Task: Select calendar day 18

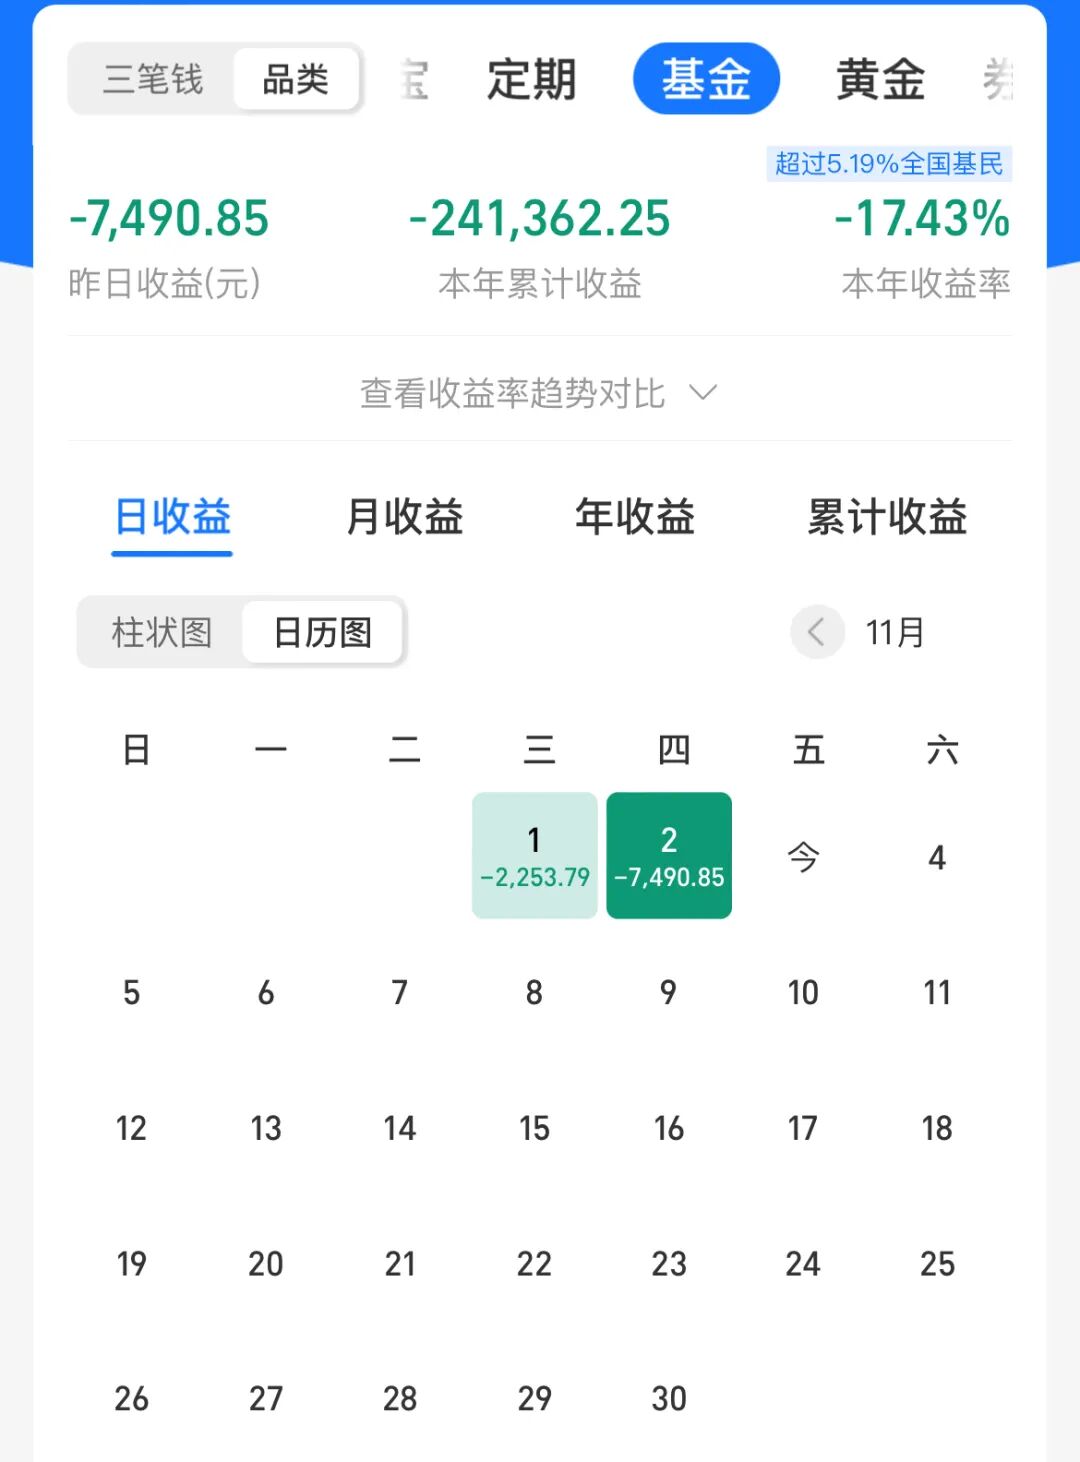Action: [937, 1128]
